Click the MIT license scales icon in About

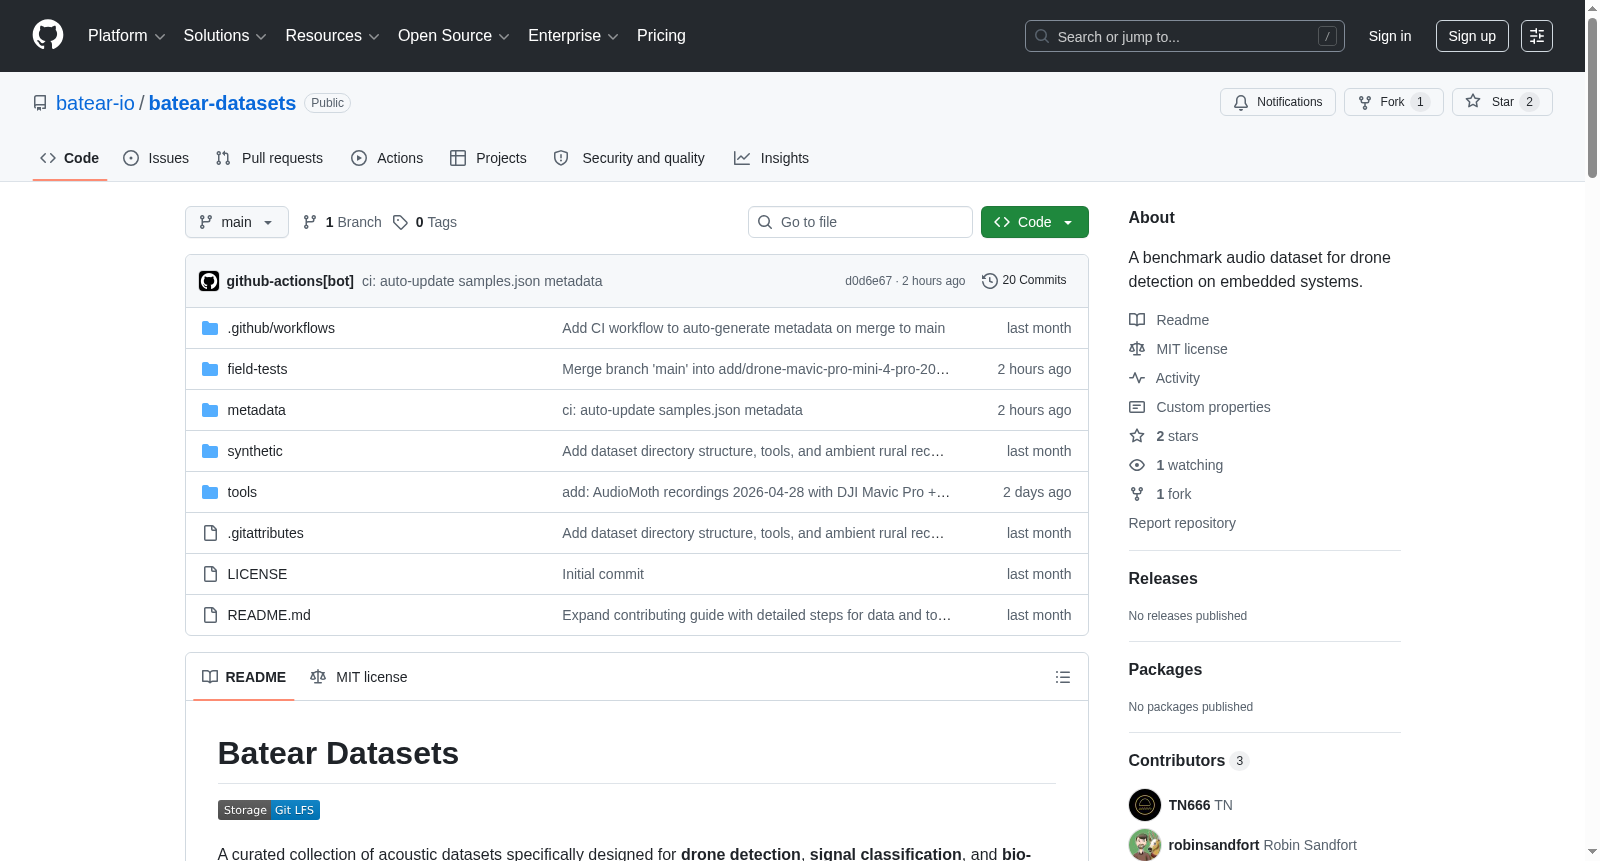tap(1137, 349)
